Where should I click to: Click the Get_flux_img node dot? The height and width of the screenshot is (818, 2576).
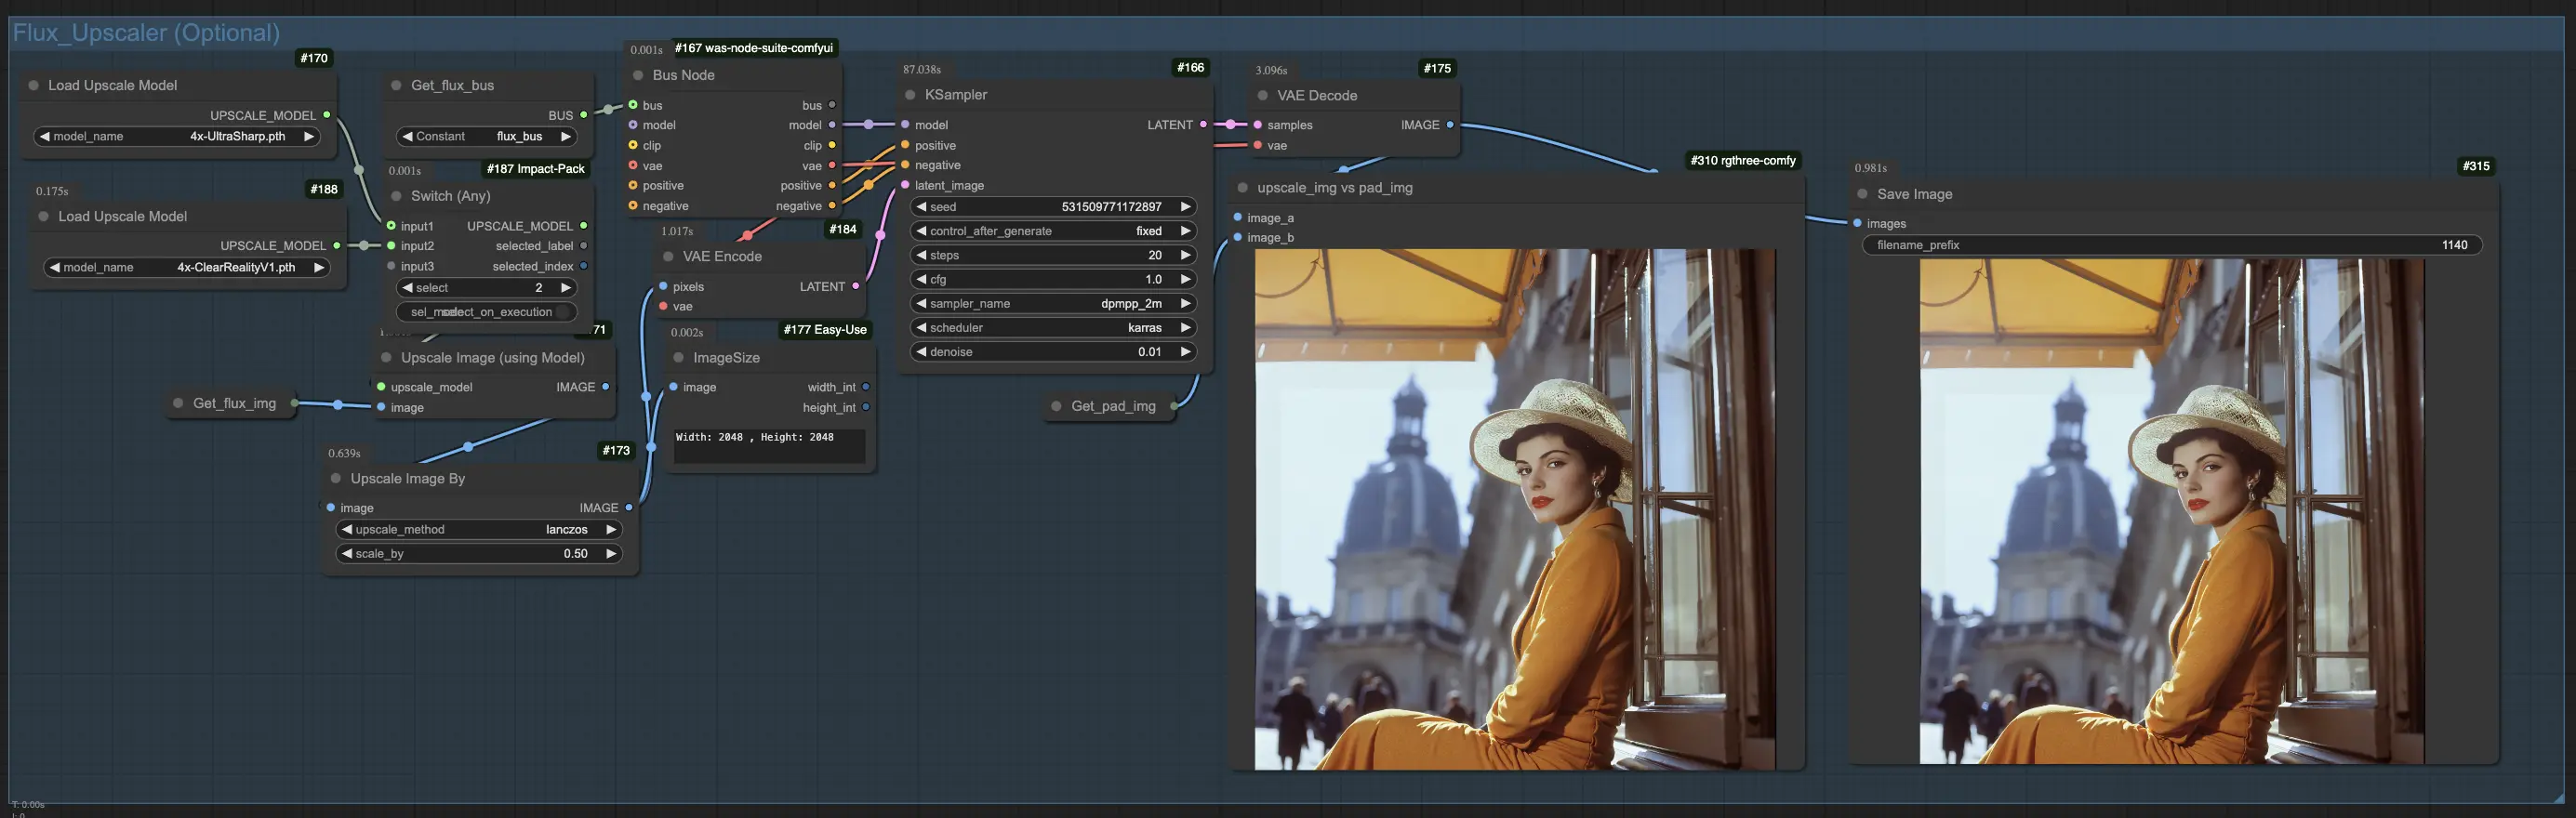click(179, 403)
